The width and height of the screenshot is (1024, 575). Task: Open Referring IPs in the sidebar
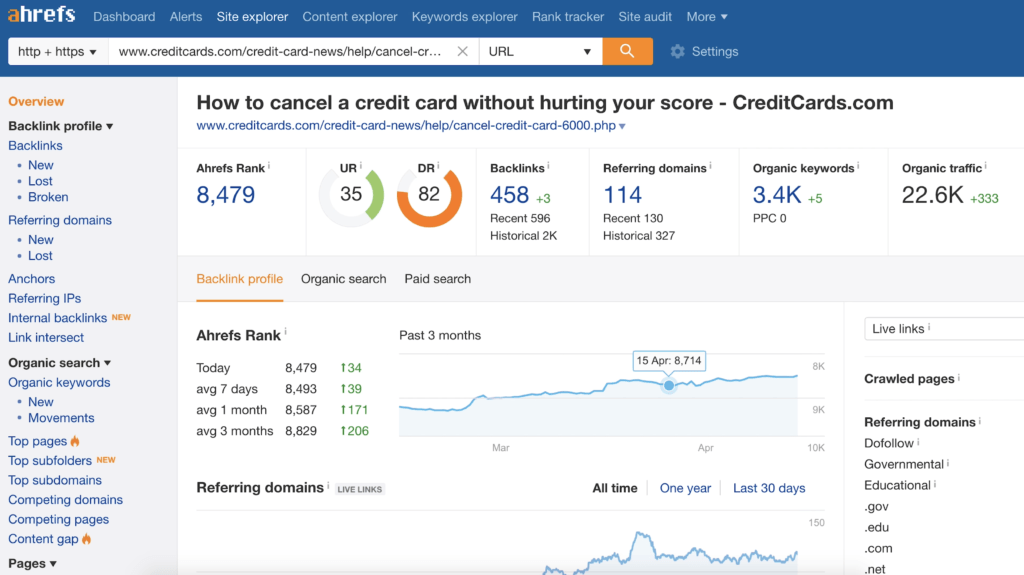pos(44,299)
